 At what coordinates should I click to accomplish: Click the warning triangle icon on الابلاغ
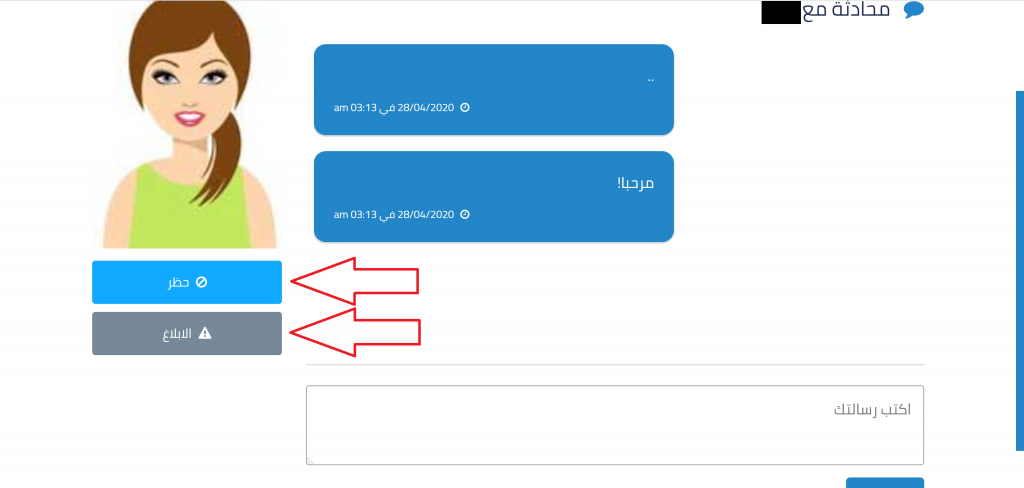coord(205,333)
